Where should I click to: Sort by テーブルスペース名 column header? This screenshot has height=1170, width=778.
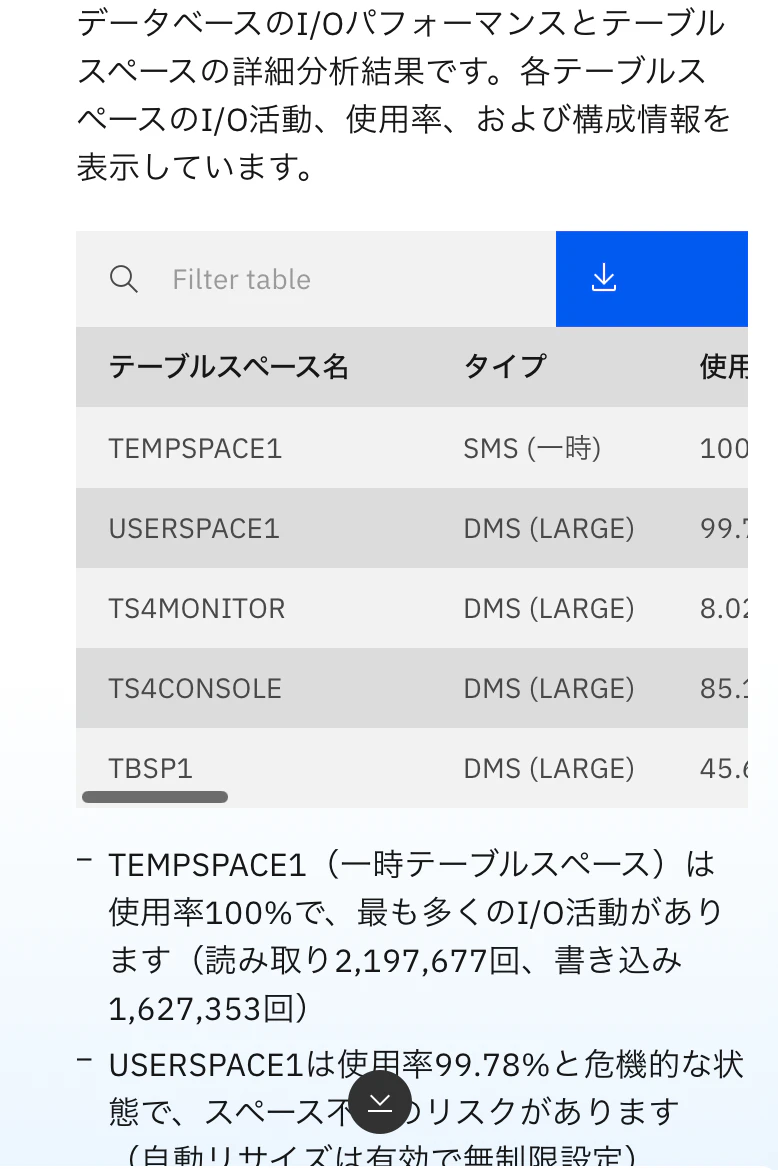point(229,367)
